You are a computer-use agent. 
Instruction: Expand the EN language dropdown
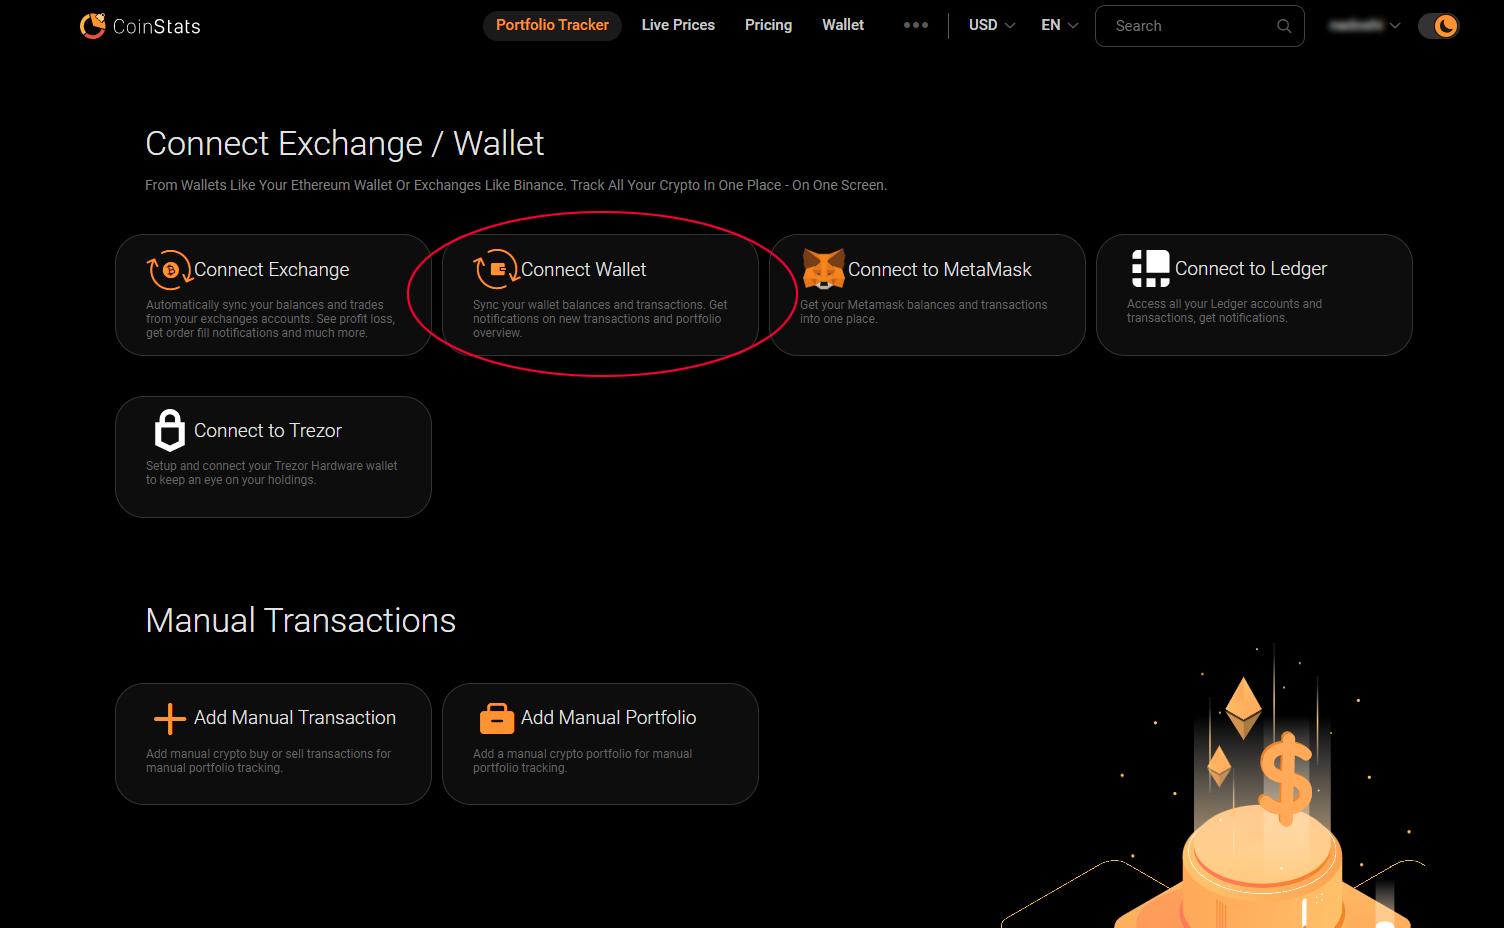pos(1059,25)
